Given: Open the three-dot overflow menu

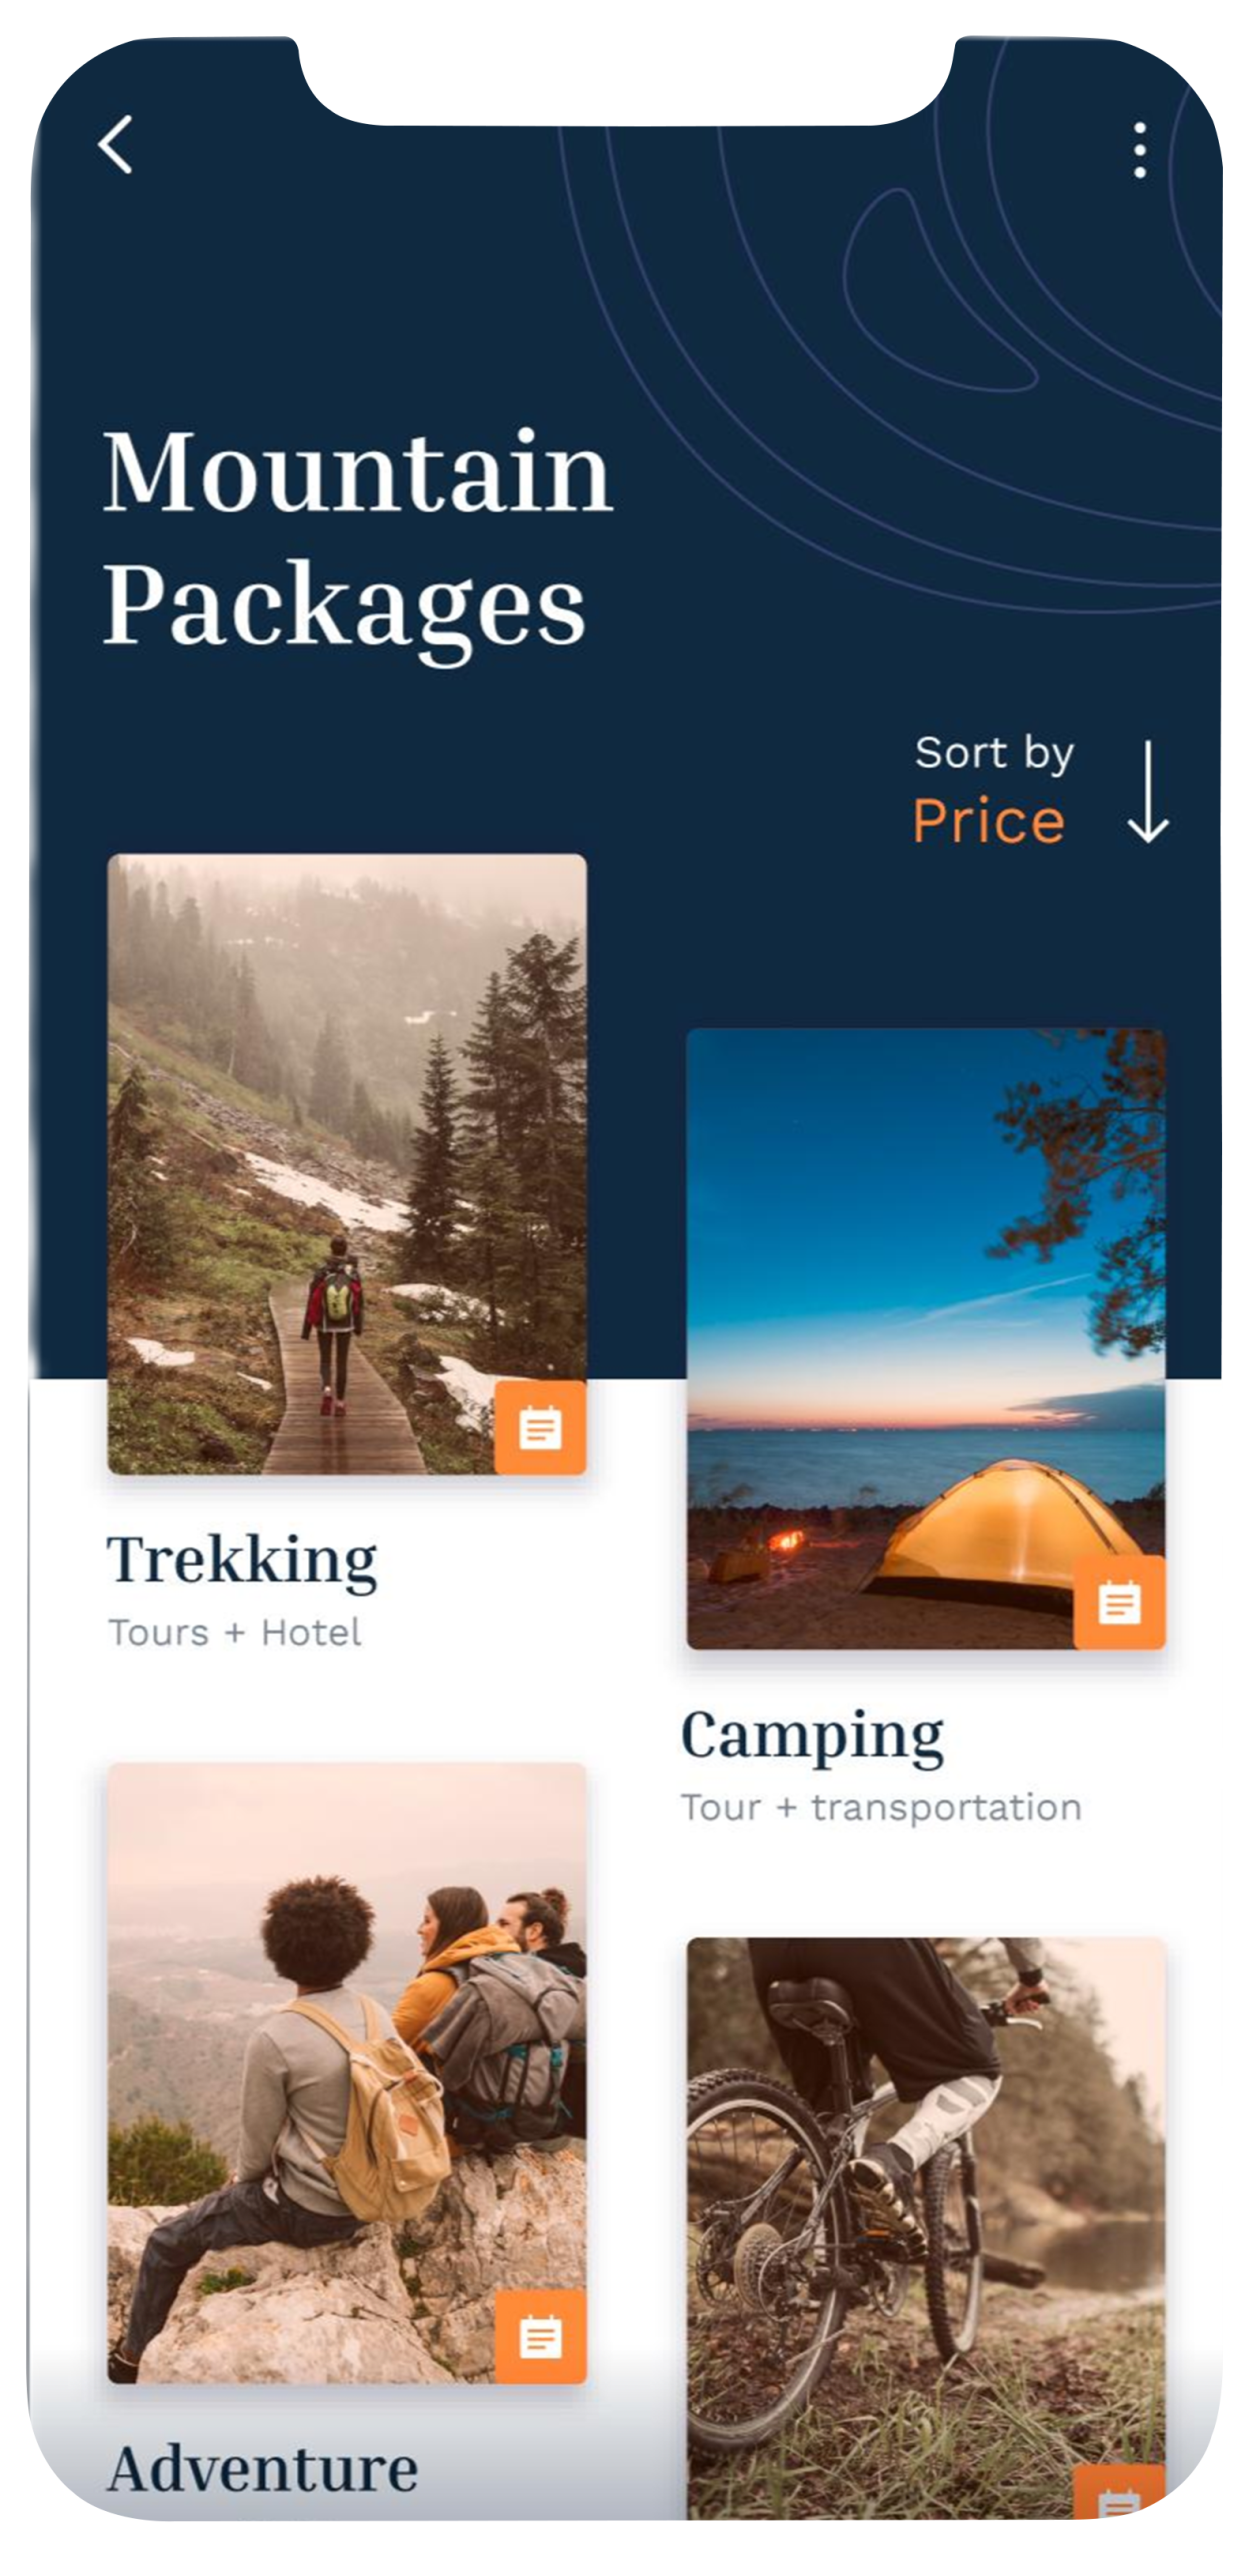Looking at the screenshot, I should tap(1139, 151).
